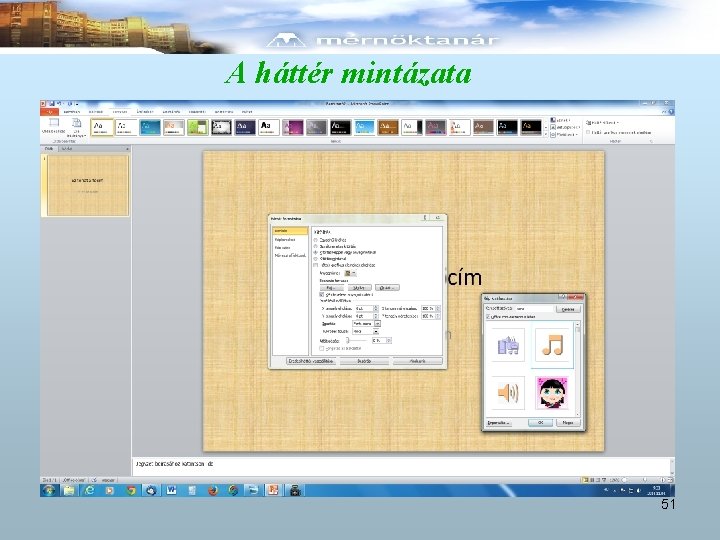Click the File insert-from button
This screenshot has height=540, width=720.
point(332,287)
